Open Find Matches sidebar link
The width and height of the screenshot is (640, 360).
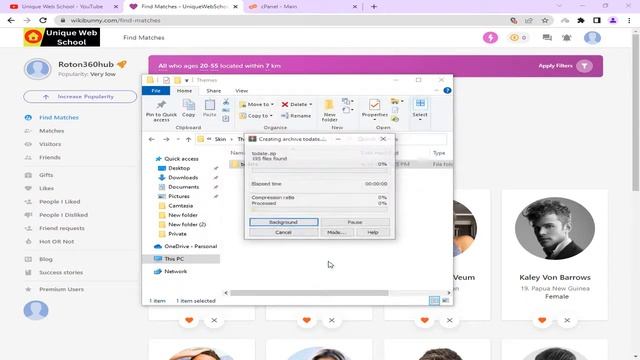tap(59, 118)
